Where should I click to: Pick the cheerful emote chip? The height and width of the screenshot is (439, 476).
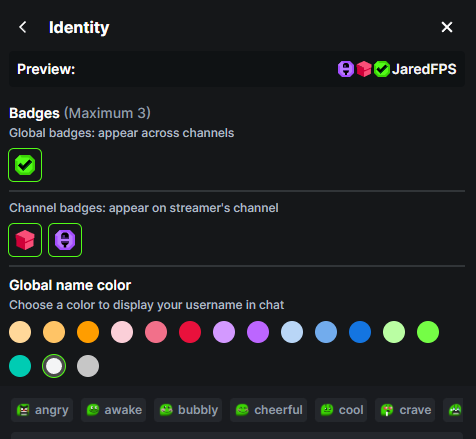coord(269,410)
